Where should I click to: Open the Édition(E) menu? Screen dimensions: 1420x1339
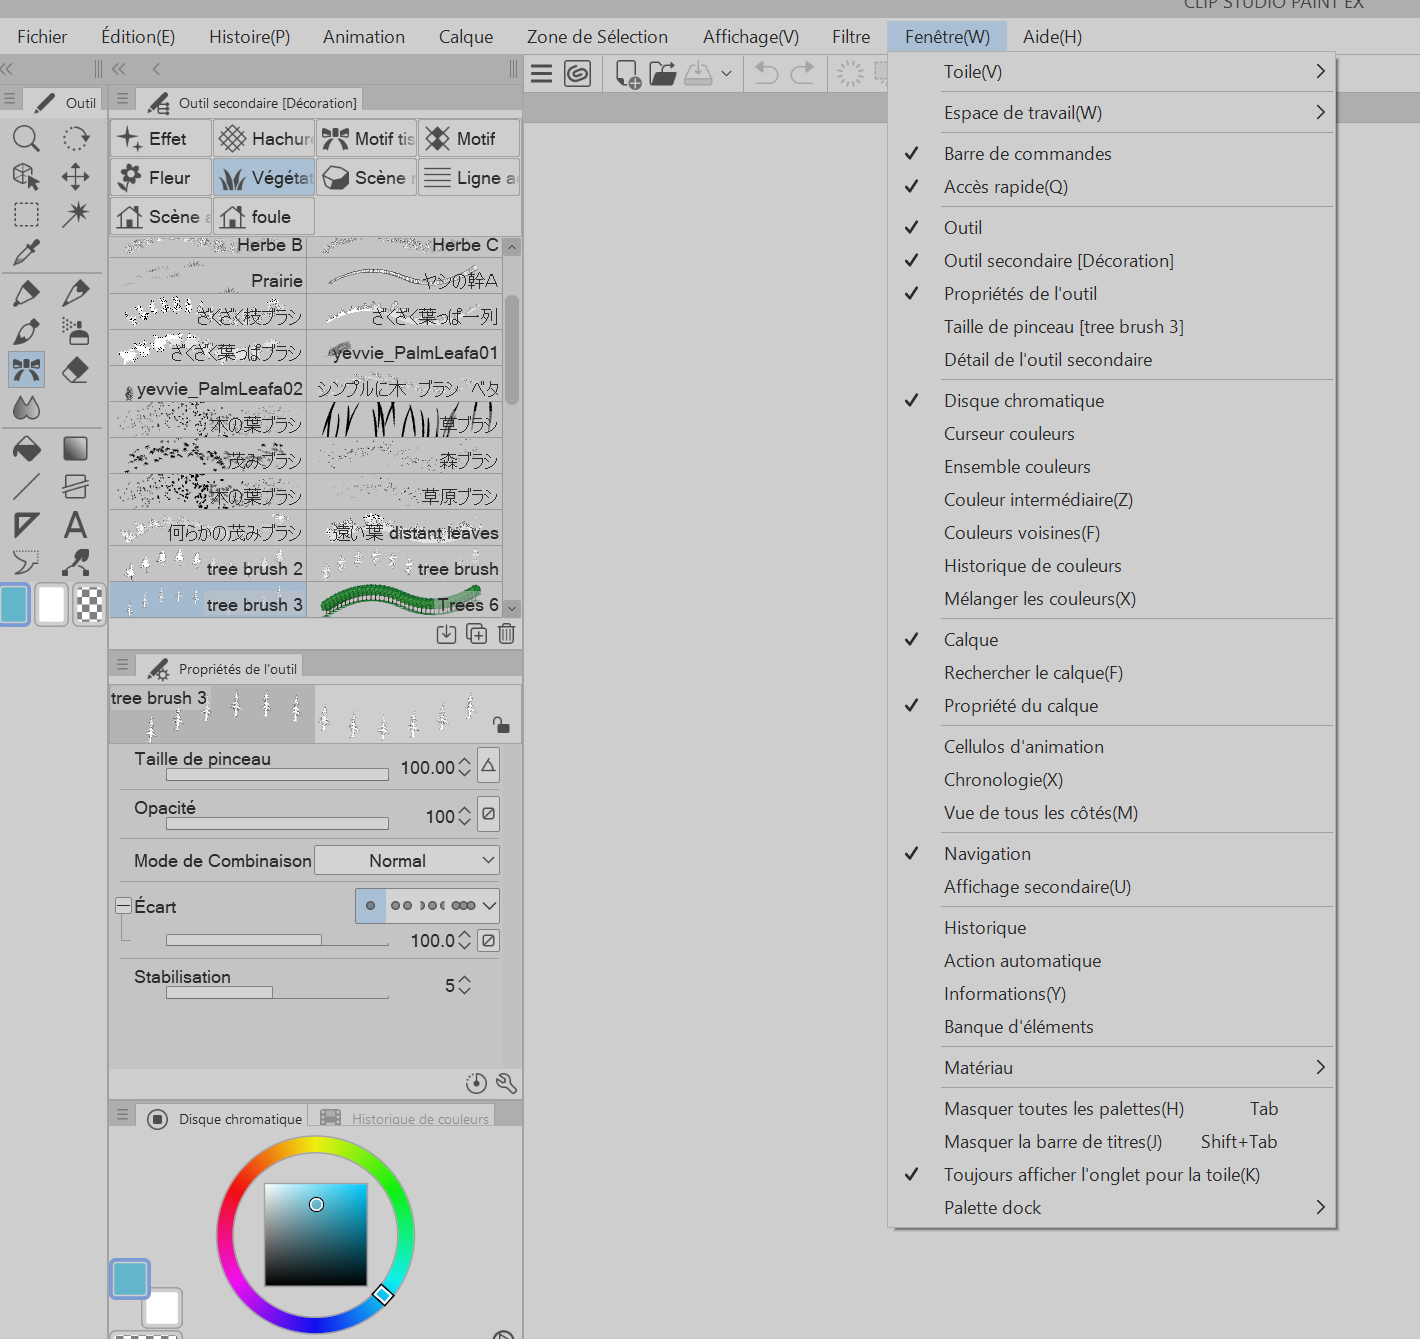click(138, 37)
